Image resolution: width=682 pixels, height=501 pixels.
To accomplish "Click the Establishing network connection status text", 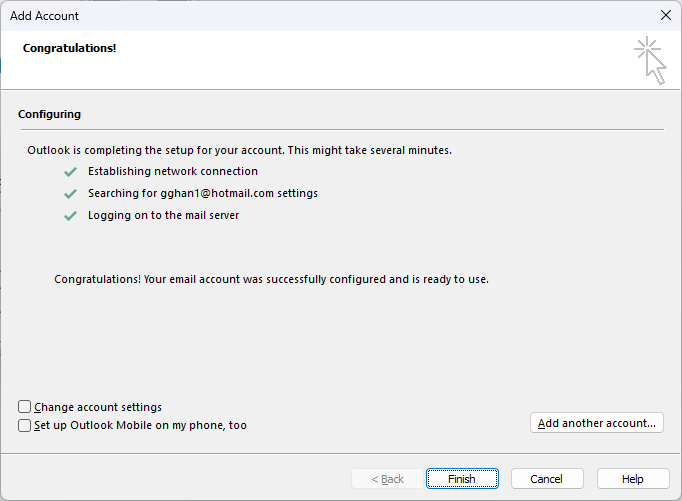I will click(x=172, y=171).
